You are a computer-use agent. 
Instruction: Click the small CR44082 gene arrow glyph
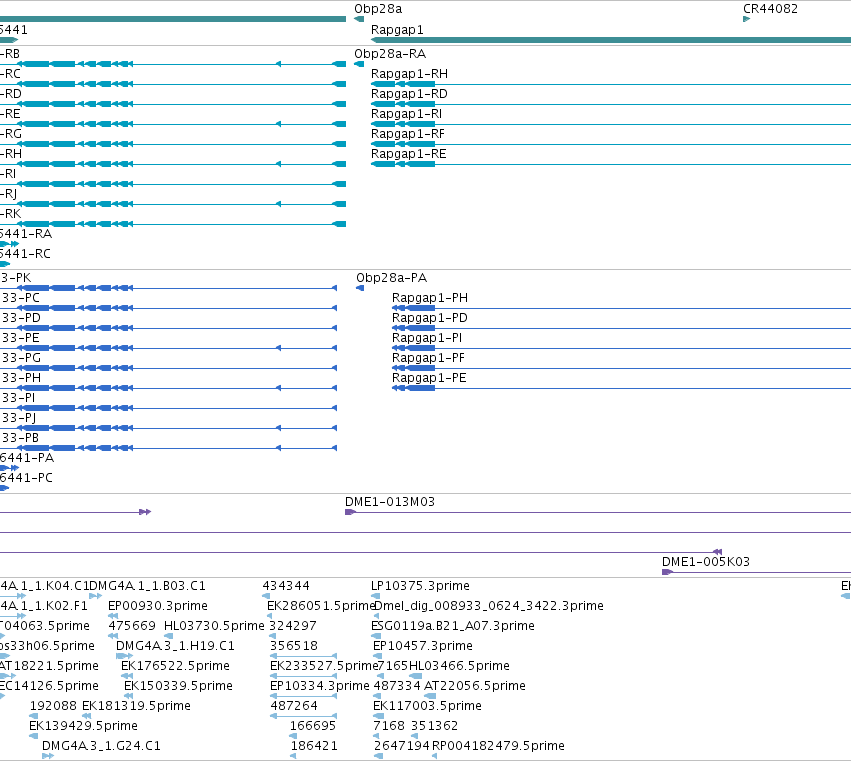746,19
